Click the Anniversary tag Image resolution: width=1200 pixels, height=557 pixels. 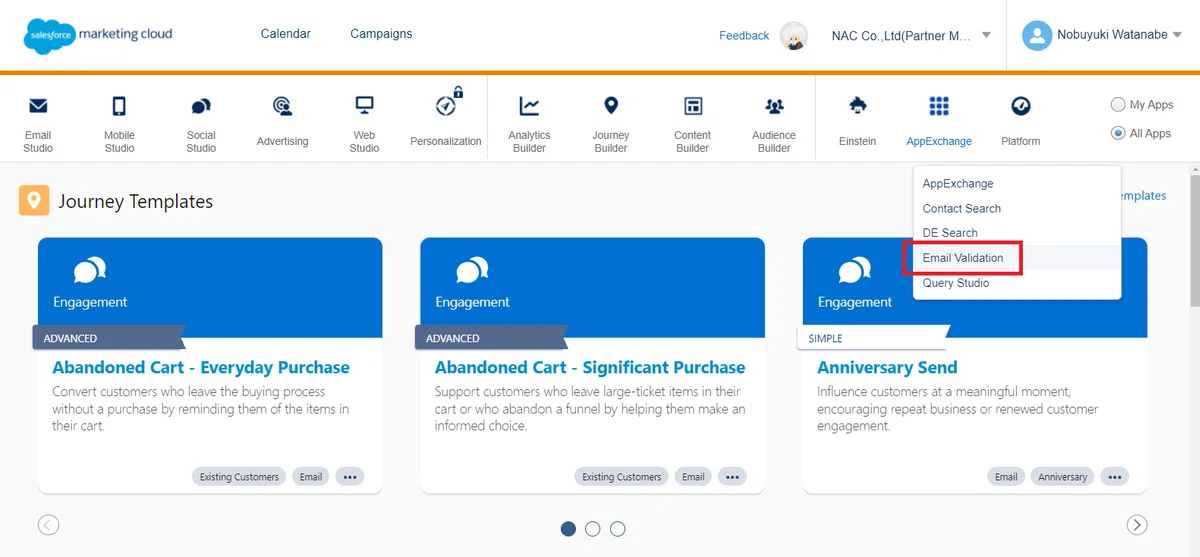click(1062, 477)
